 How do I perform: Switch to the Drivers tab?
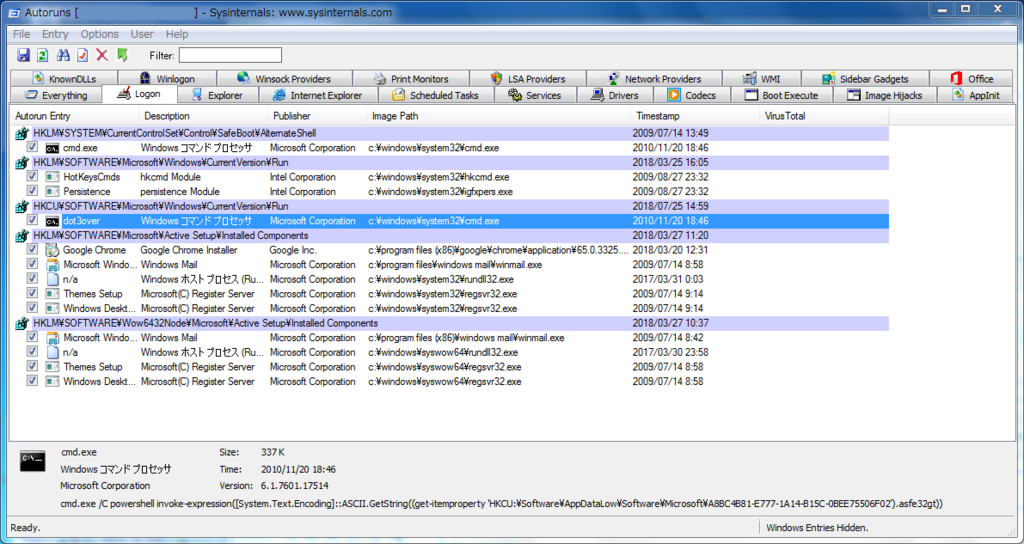tap(615, 95)
